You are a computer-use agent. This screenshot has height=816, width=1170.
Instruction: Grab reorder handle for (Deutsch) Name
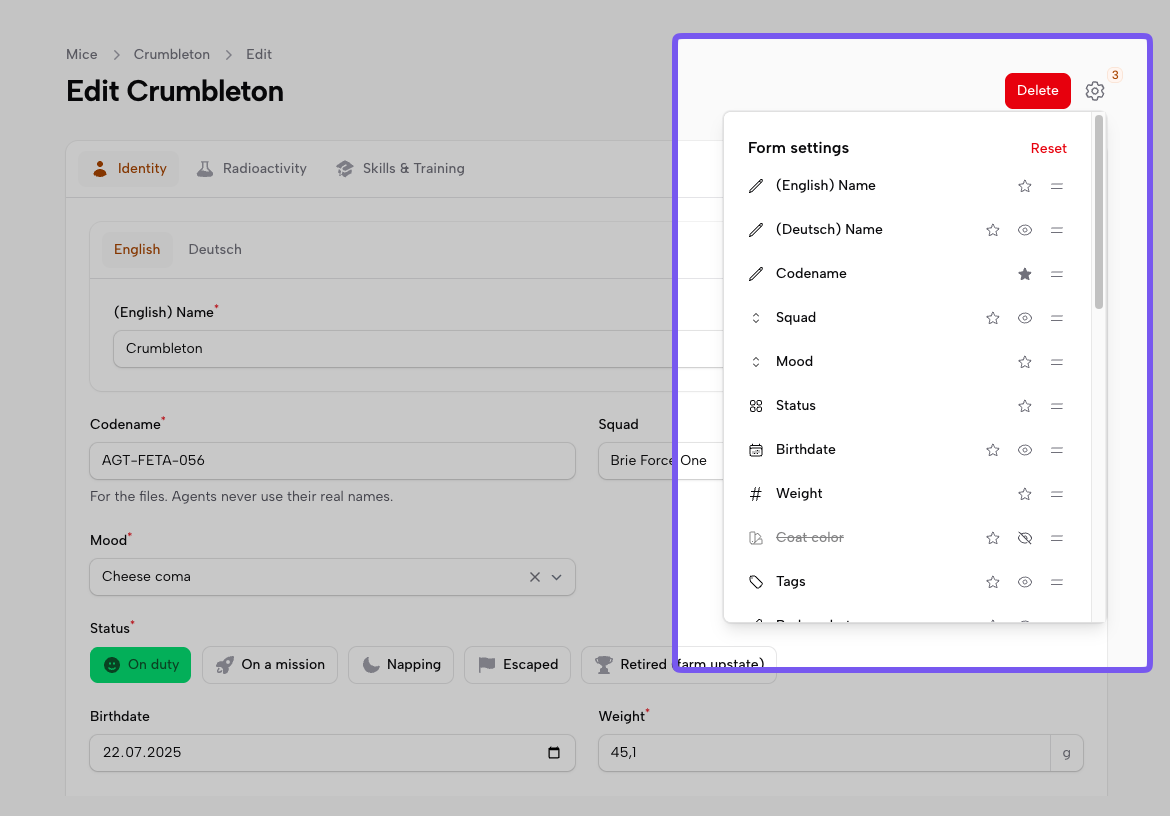point(1057,230)
